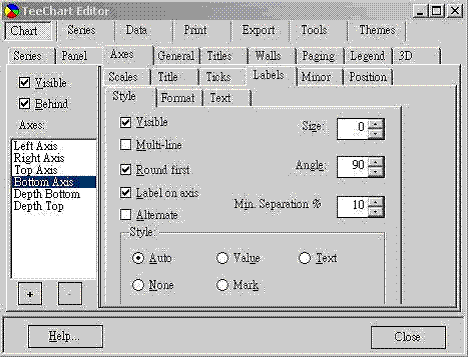Select Bottom Axis in the axes list
The image size is (468, 360).
click(x=54, y=182)
